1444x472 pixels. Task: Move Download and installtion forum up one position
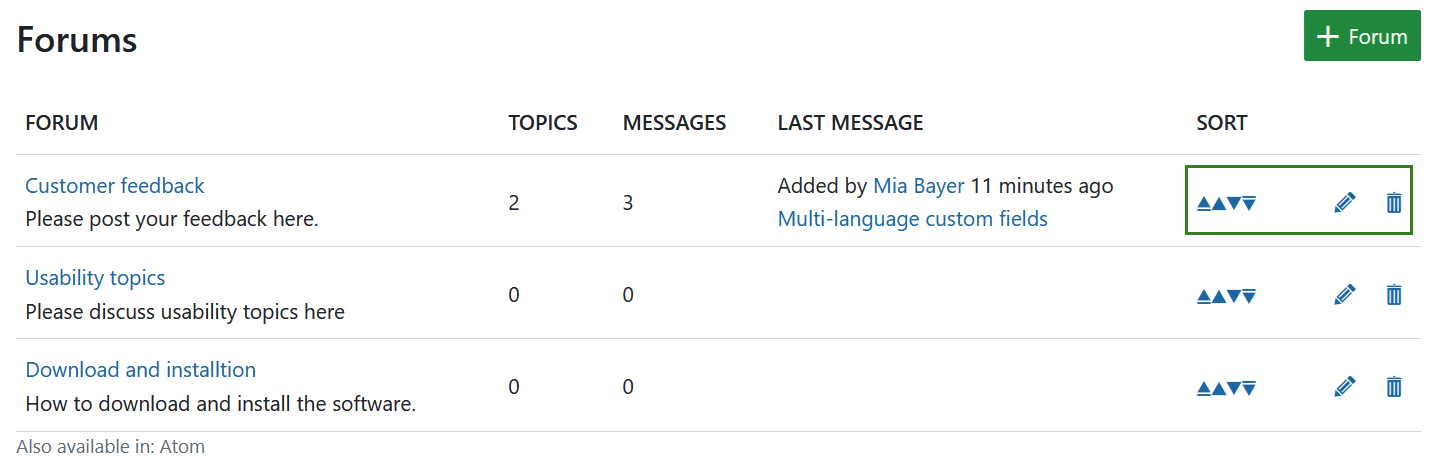click(x=1219, y=388)
